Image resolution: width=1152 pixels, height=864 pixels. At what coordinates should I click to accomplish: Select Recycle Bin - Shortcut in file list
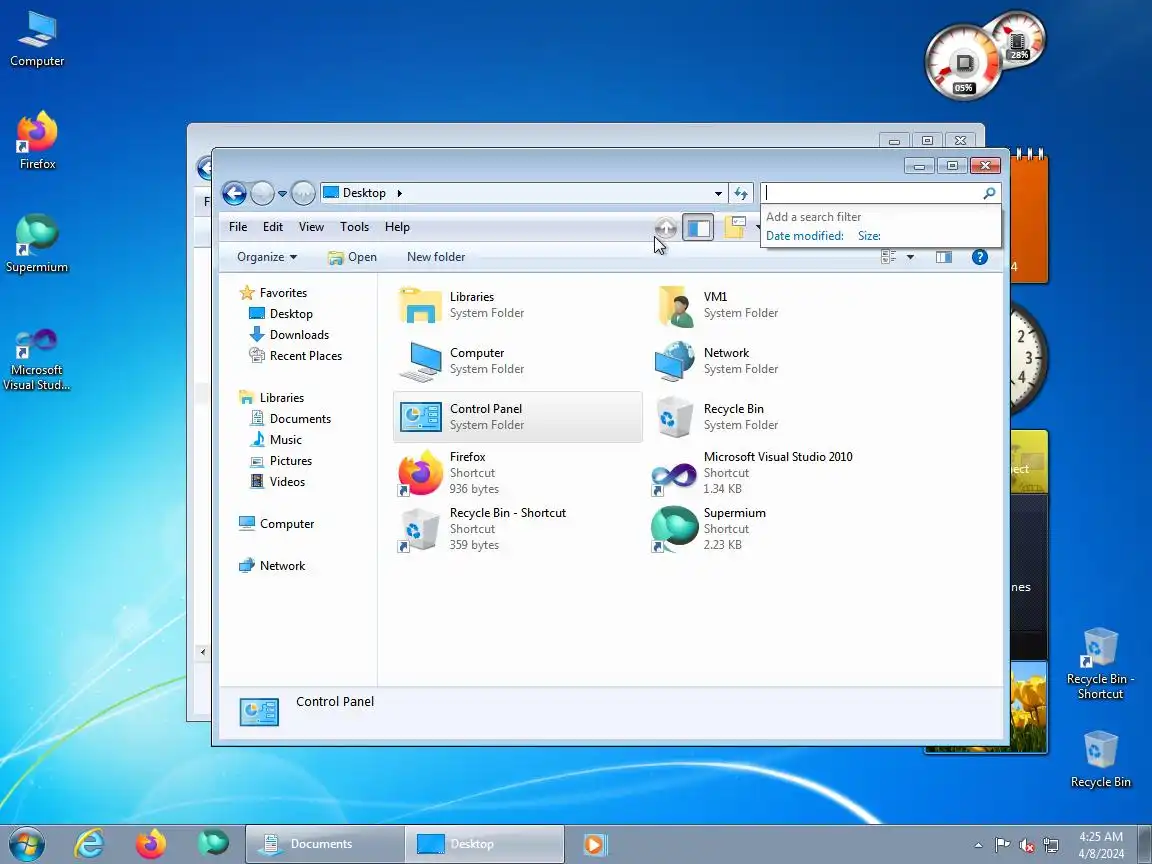(x=517, y=529)
